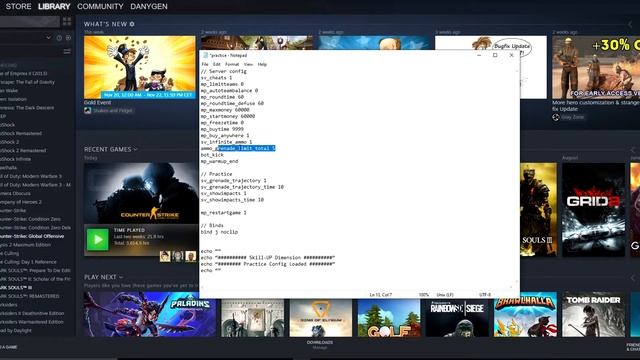Click the ready-to-play filter icon
Image resolution: width=640 pixels, height=360 pixels.
[69, 38]
